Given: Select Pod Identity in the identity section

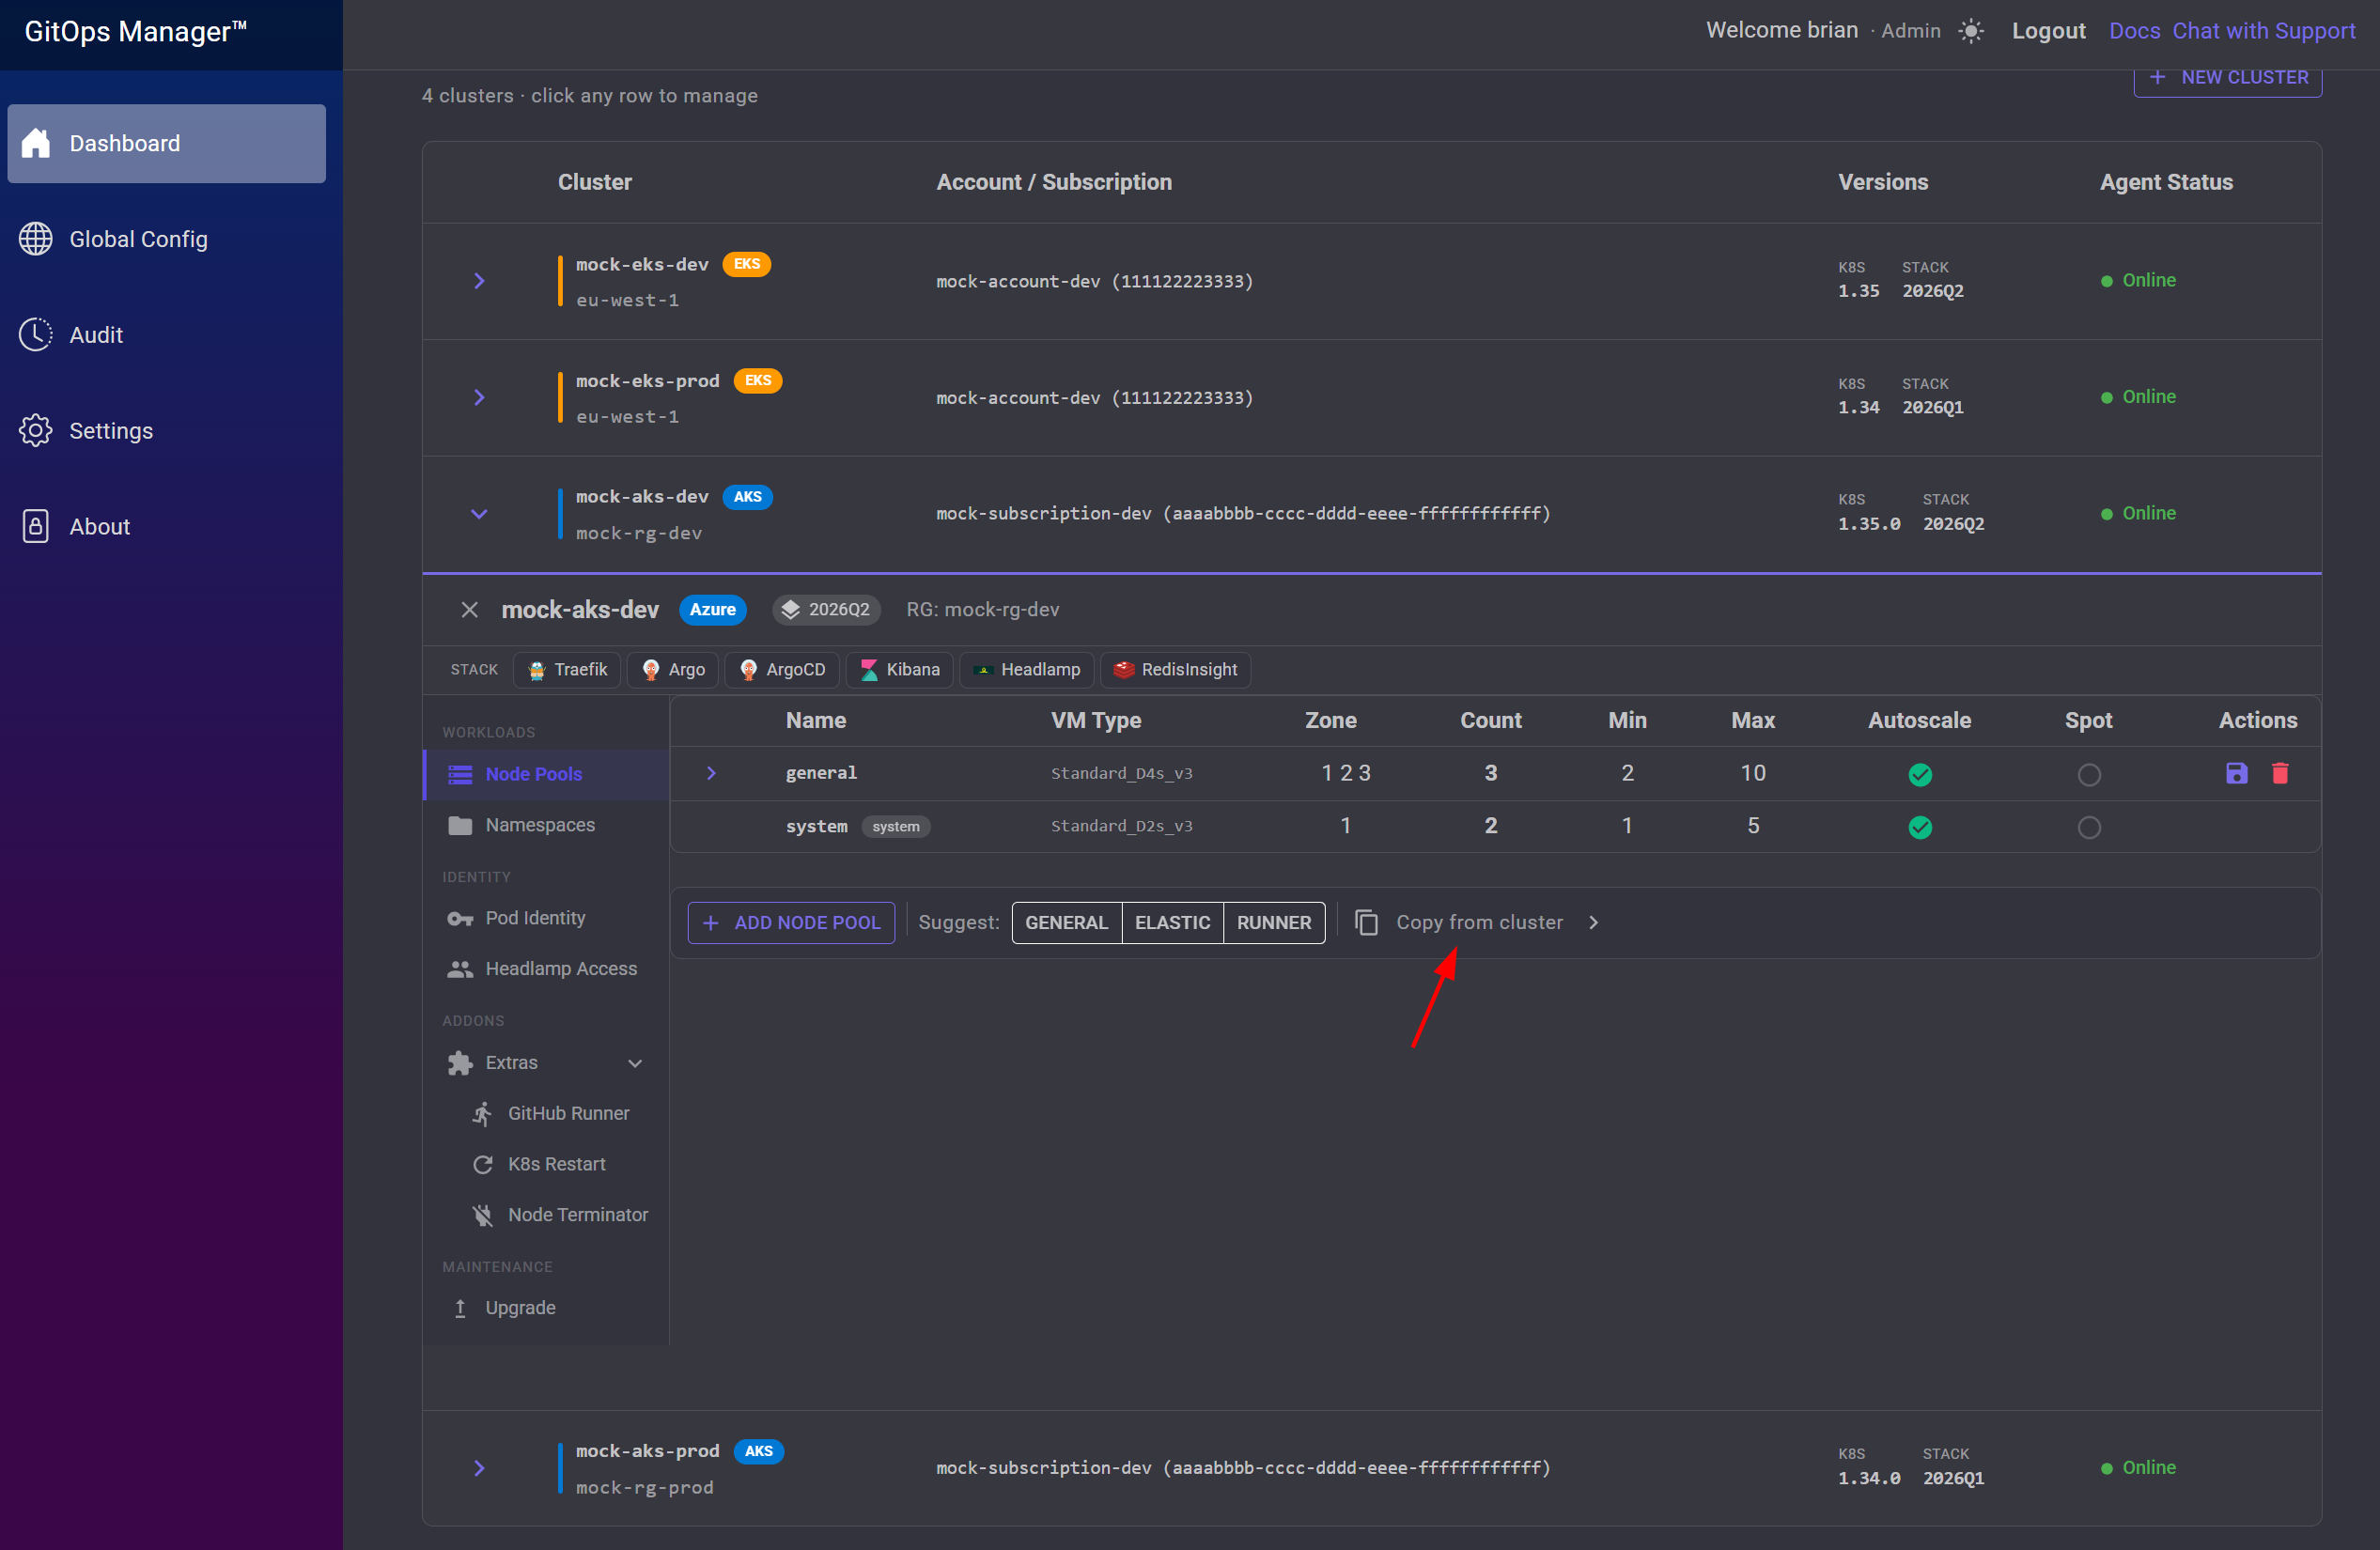Looking at the screenshot, I should (x=546, y=919).
